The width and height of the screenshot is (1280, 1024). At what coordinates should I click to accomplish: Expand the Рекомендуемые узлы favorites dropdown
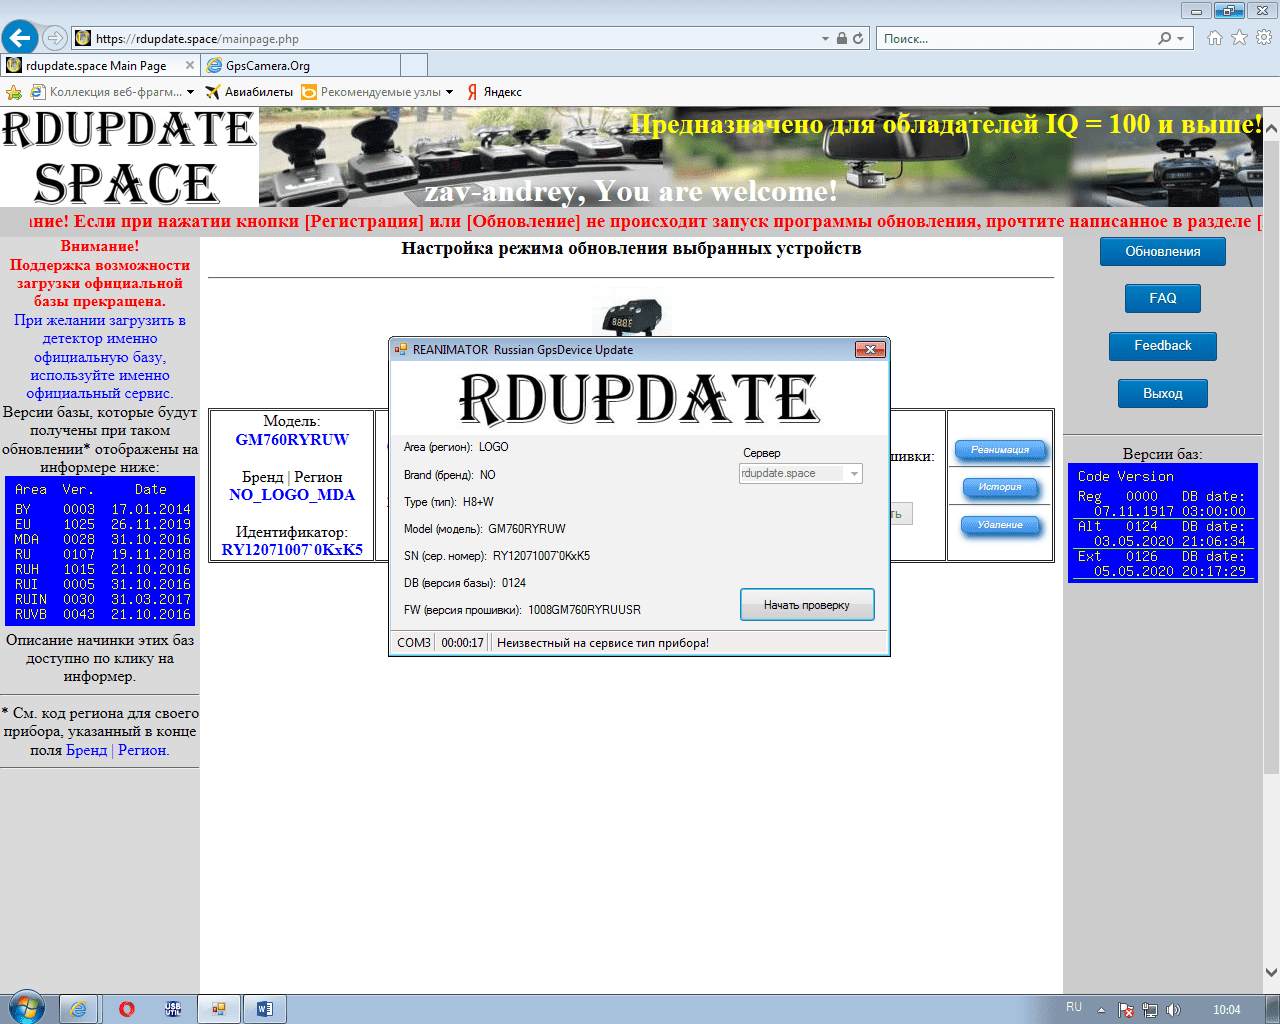pyautogui.click(x=449, y=92)
